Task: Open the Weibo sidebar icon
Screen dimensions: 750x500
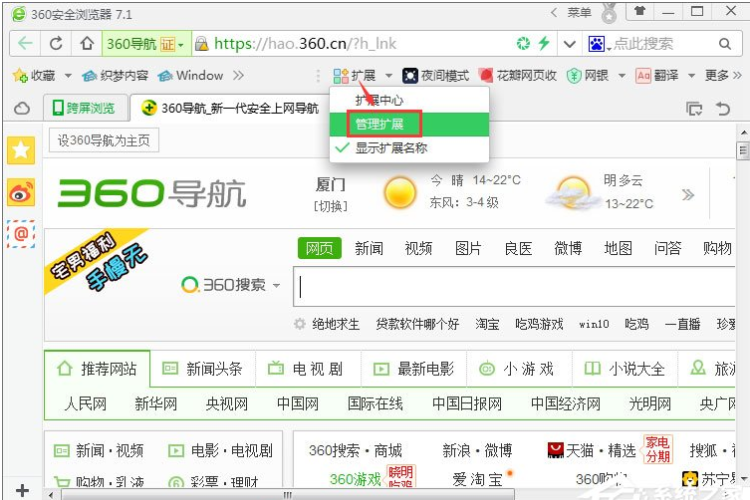Action: point(21,192)
